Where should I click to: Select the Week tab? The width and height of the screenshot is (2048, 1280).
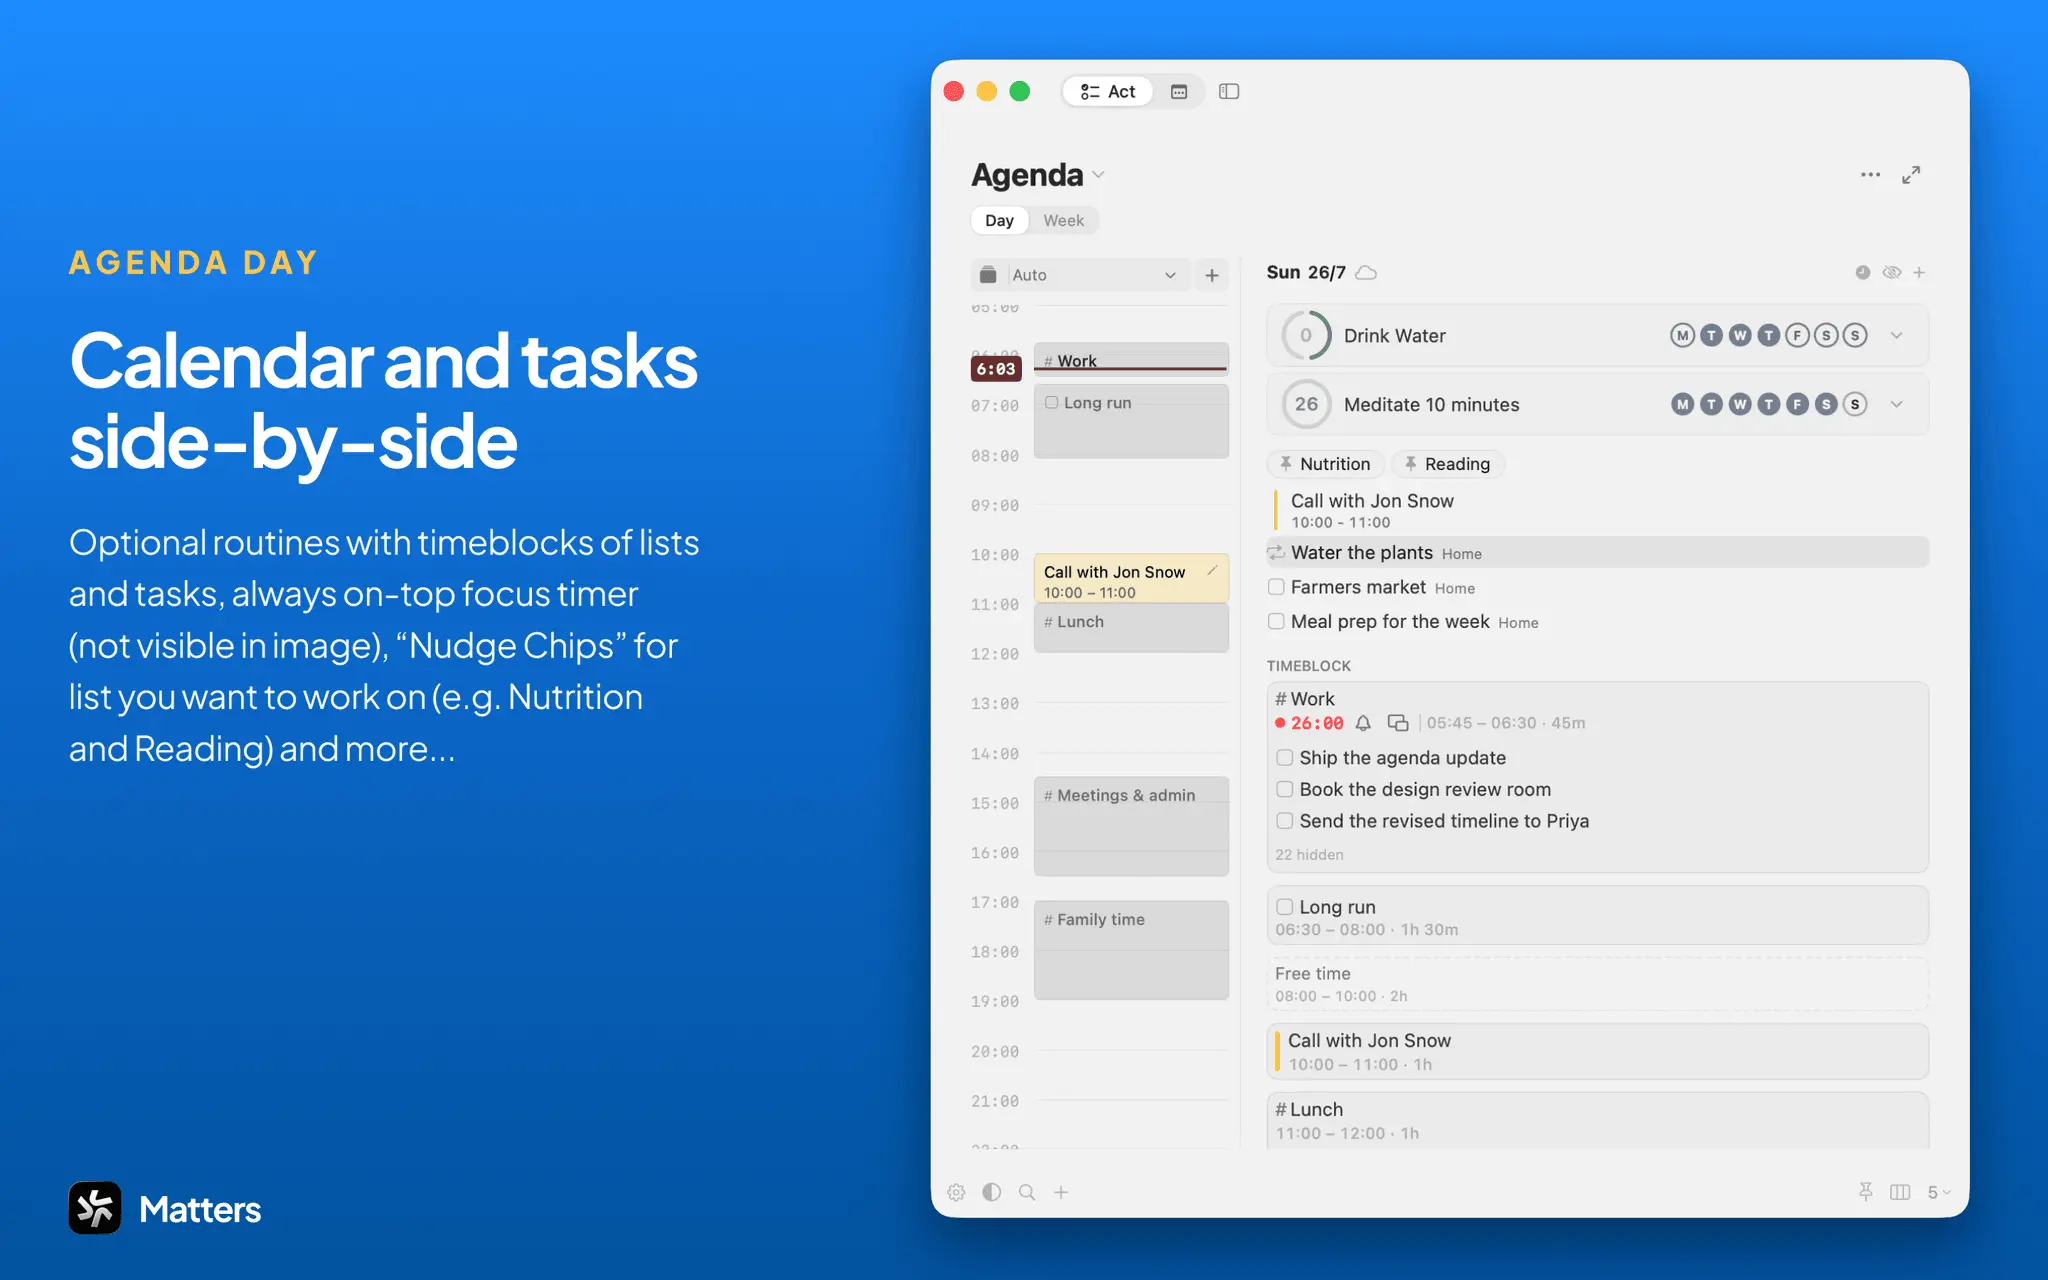tap(1063, 221)
